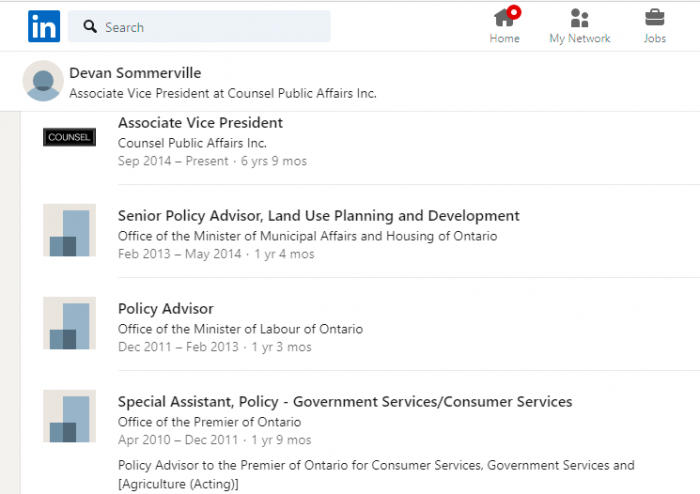Click the Home notification red badge
Image resolution: width=700 pixels, height=494 pixels.
point(514,12)
